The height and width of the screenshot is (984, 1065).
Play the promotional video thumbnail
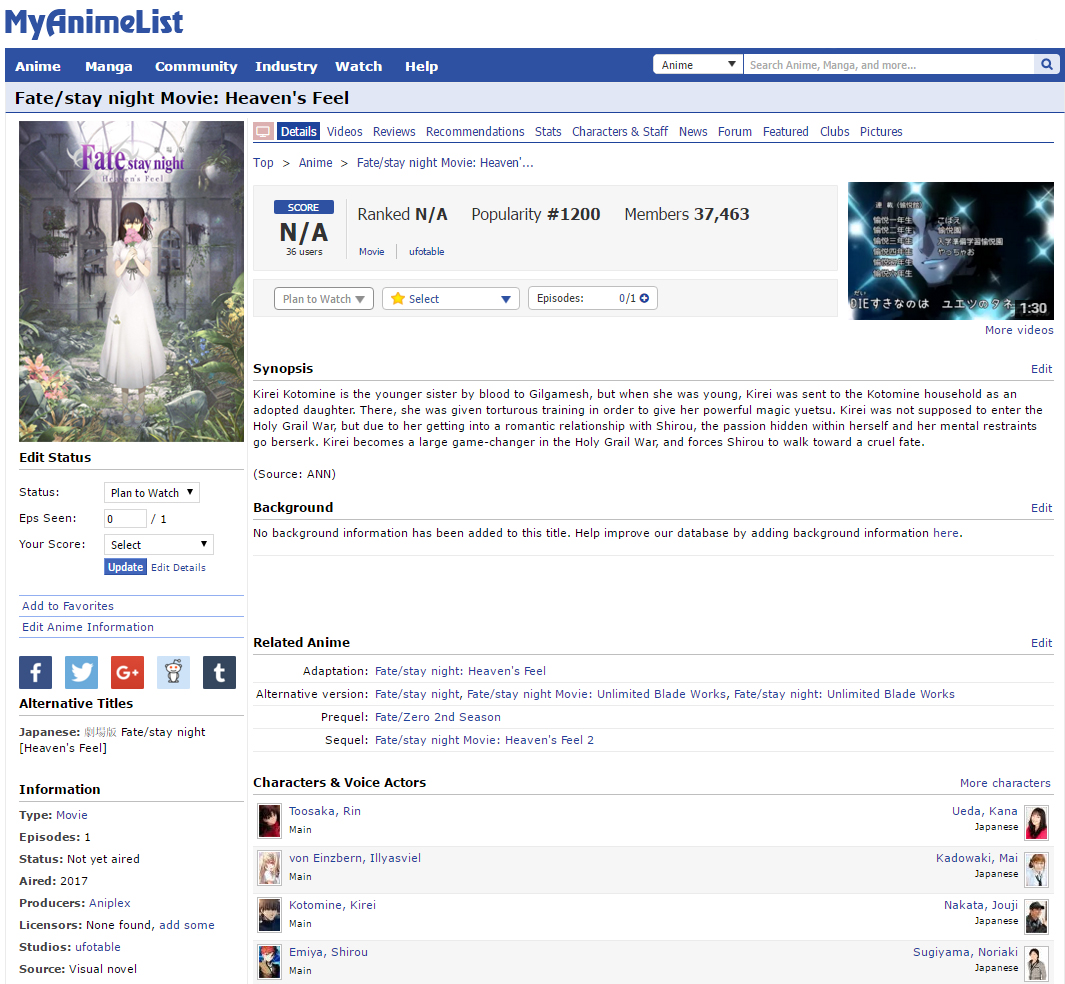pyautogui.click(x=951, y=251)
